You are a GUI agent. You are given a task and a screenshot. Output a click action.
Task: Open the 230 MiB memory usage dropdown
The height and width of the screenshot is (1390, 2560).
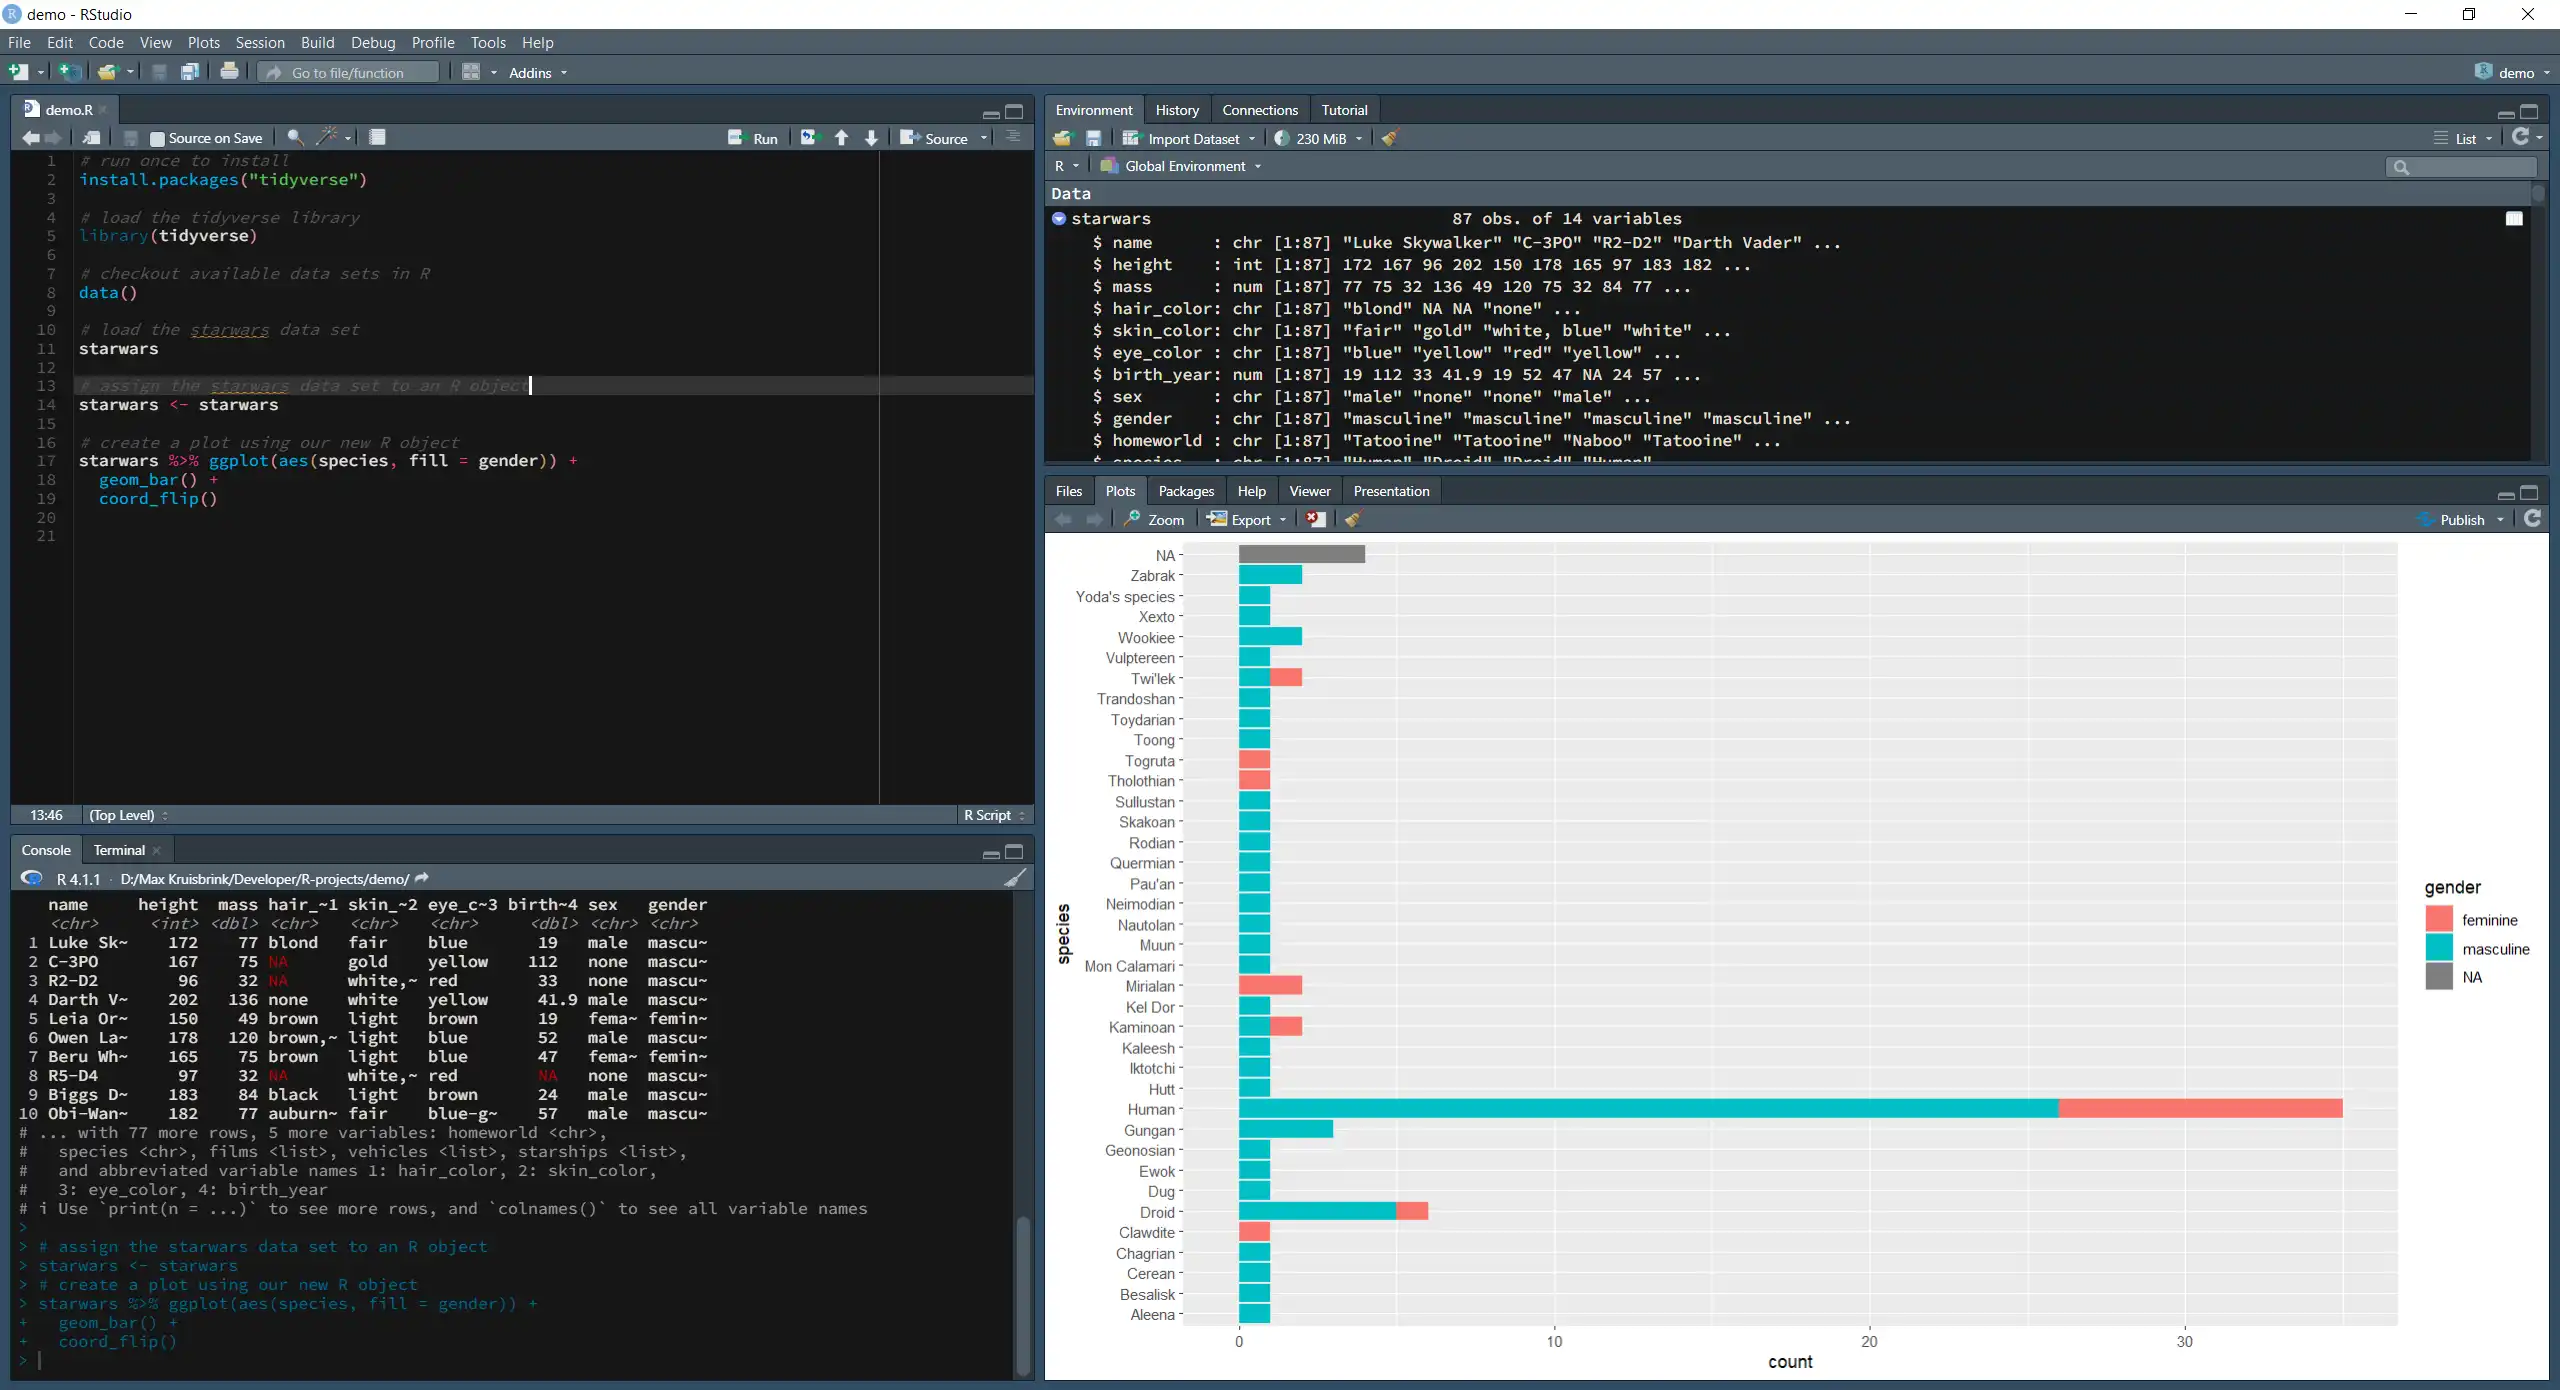click(1319, 138)
